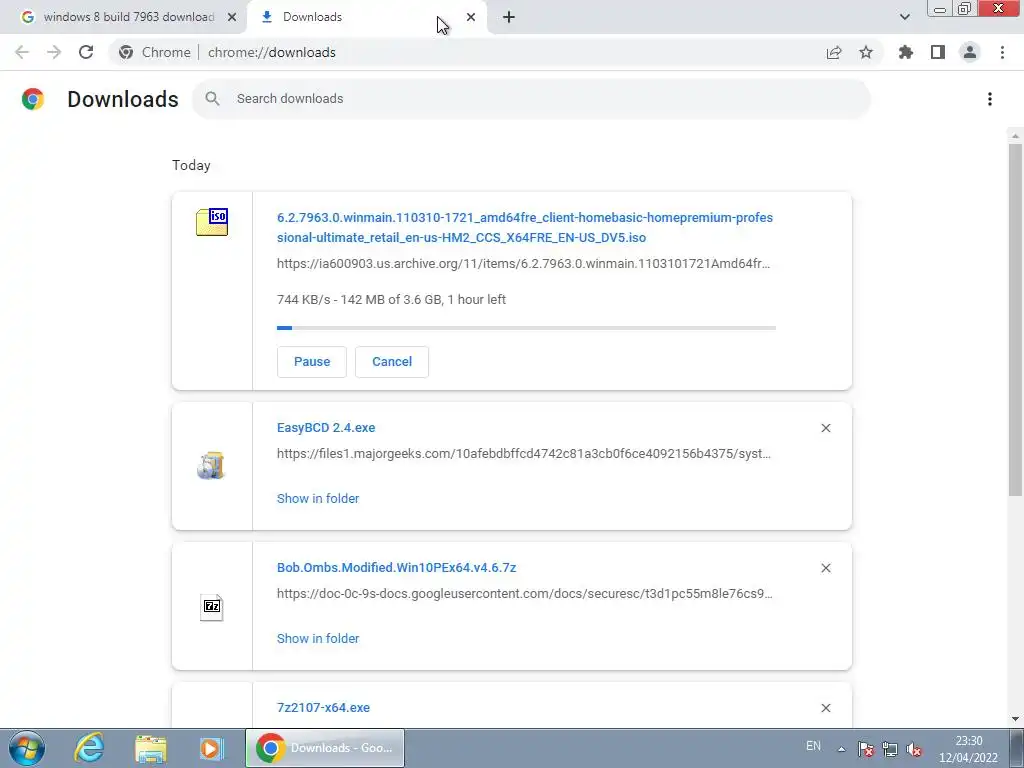Open the Windows Start menu orb
Viewport: 1024px width, 768px height.
26,748
